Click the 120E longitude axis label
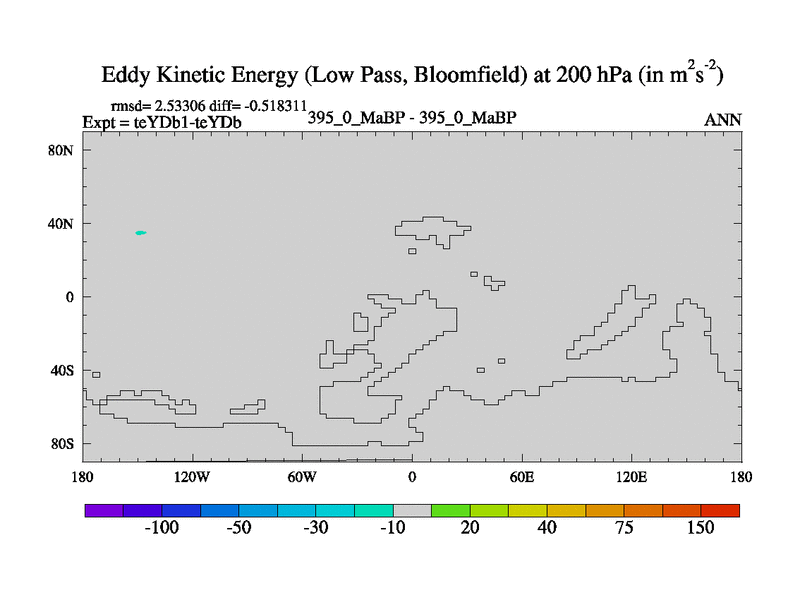 (x=631, y=476)
